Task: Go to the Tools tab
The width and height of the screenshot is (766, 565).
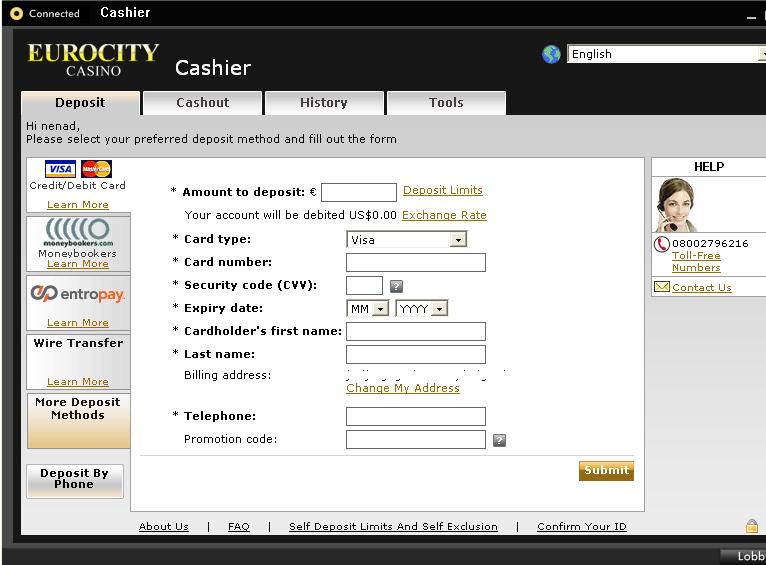Action: (x=446, y=103)
